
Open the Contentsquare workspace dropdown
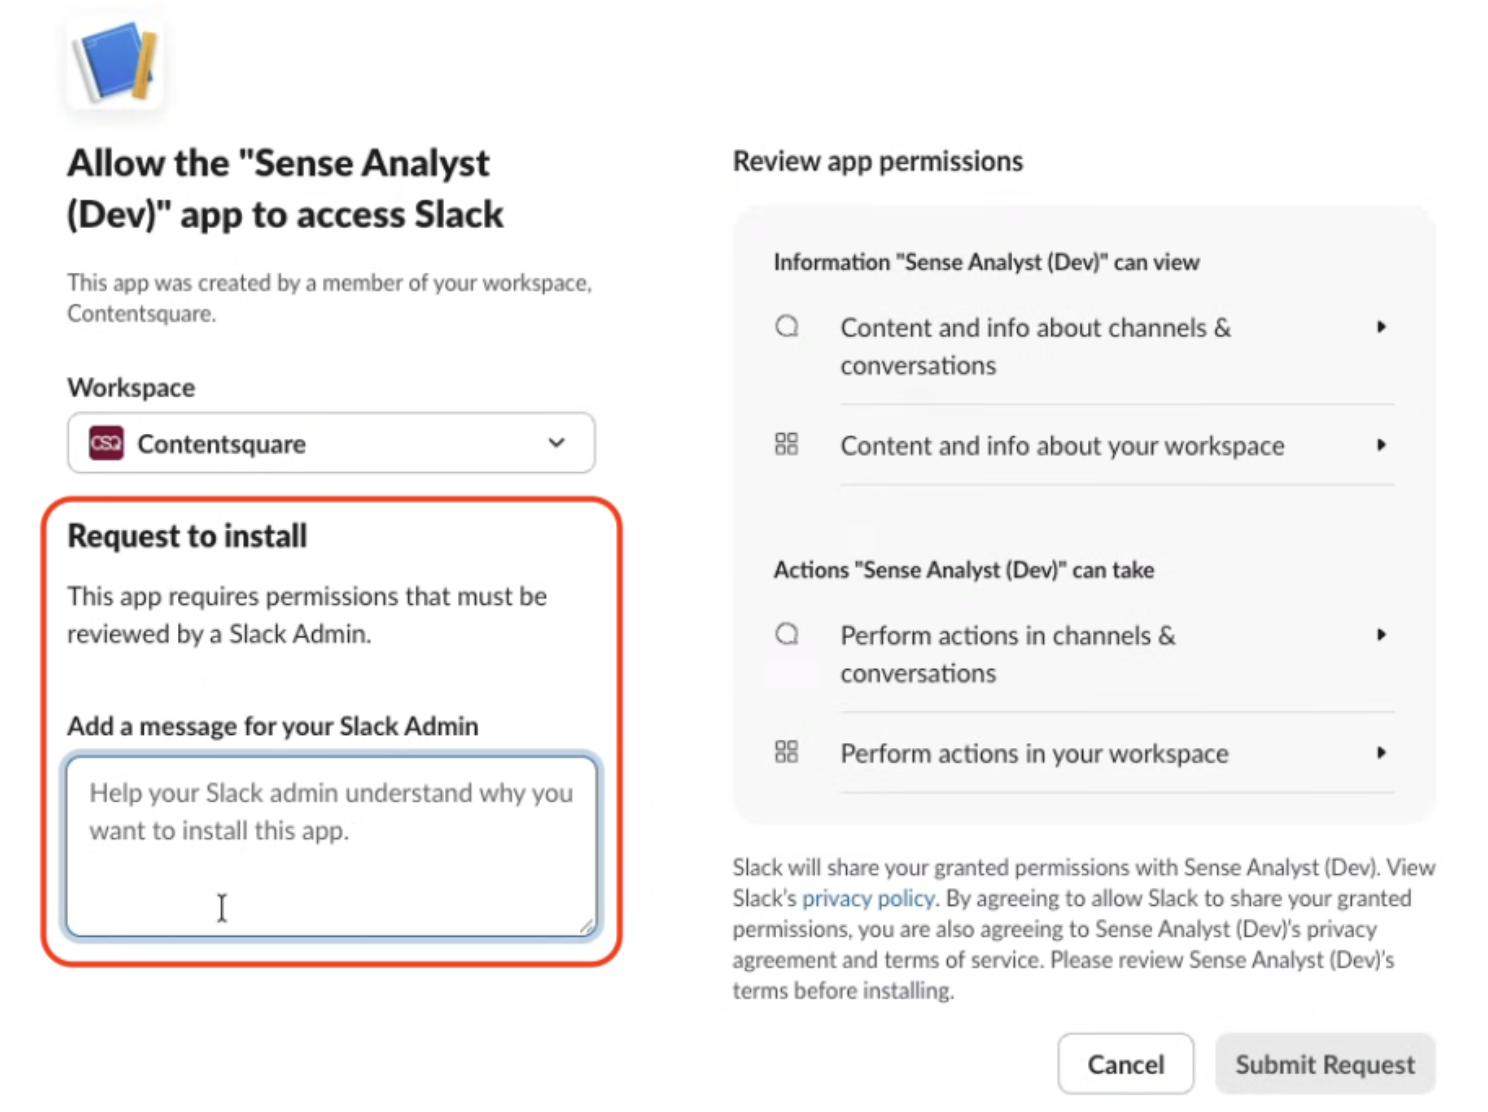(331, 443)
